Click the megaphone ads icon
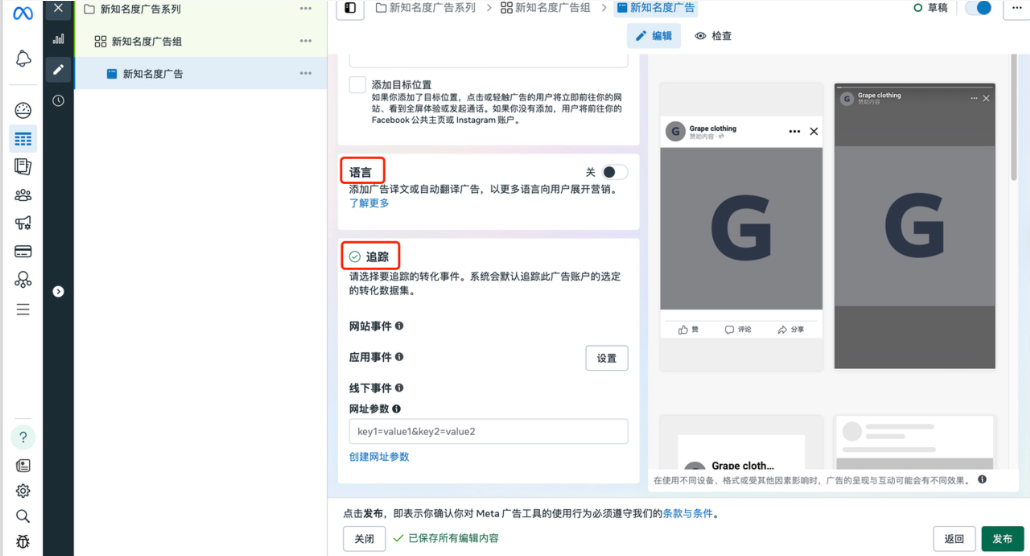The width and height of the screenshot is (1030, 556). tap(23, 223)
